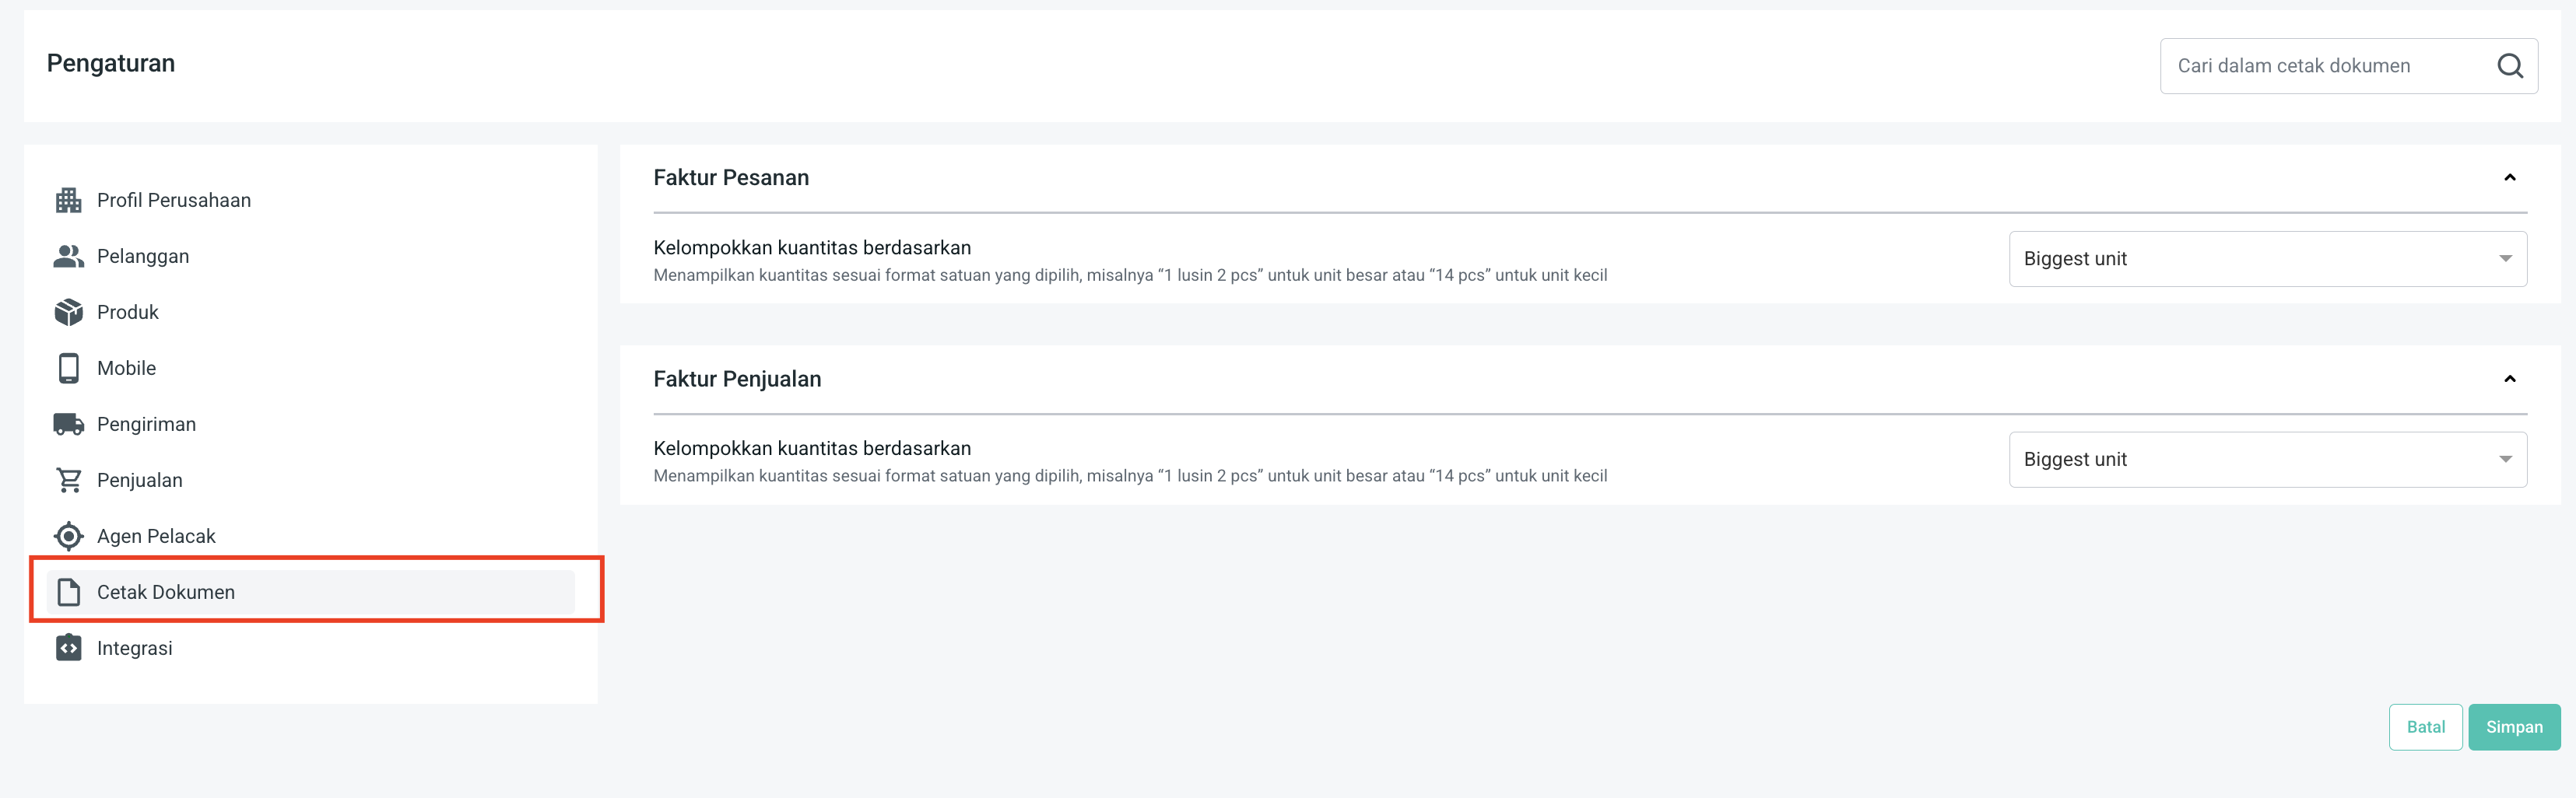This screenshot has width=2576, height=798.
Task: Collapse the Faktur Pesanan section
Action: pos(2509,178)
